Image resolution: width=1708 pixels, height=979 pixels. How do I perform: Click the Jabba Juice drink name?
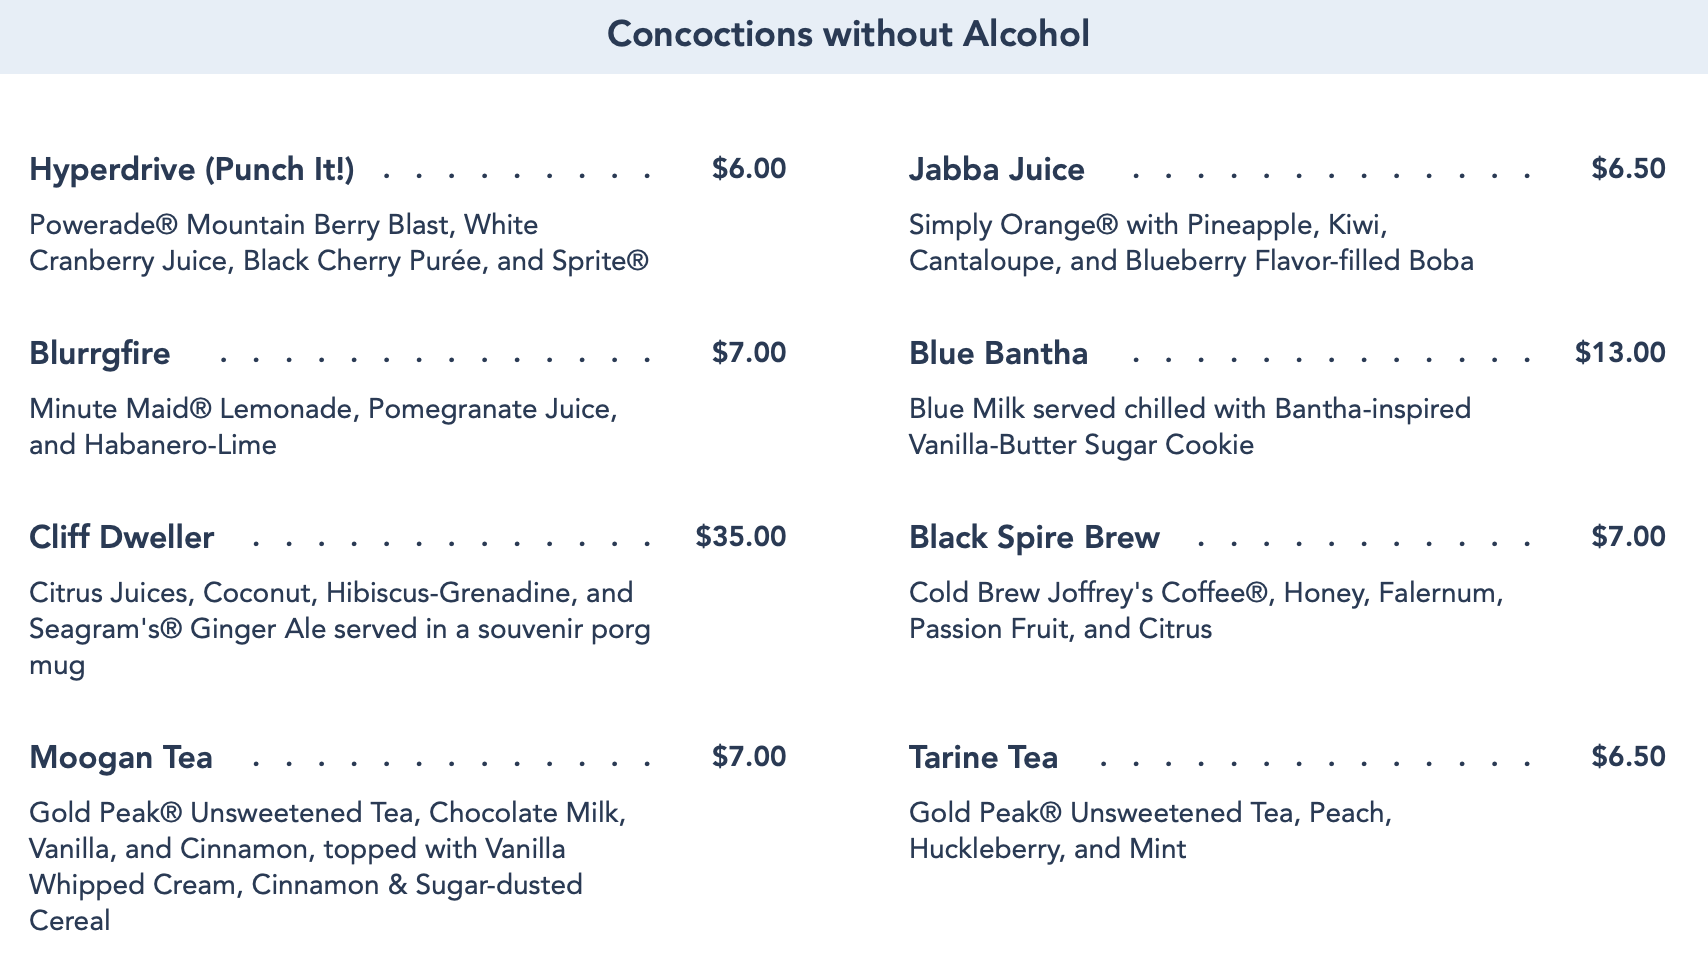pos(996,169)
